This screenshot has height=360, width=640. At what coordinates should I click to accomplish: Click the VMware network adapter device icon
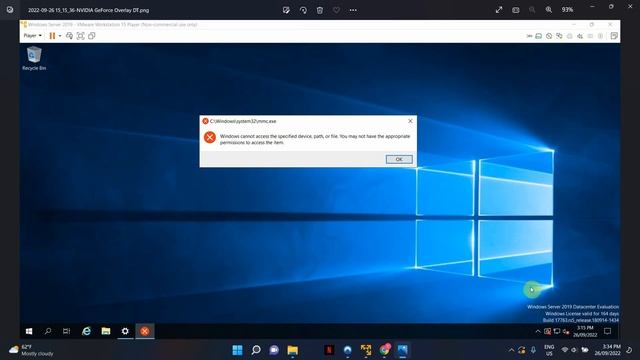click(559, 36)
